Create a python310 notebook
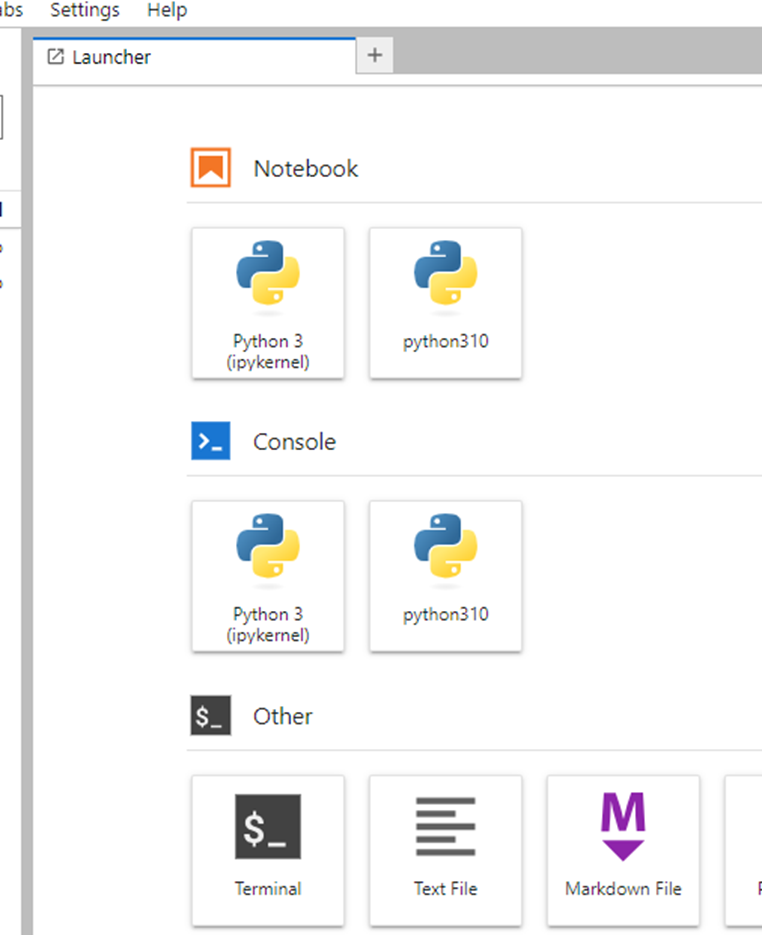The height and width of the screenshot is (935, 762). 445,303
